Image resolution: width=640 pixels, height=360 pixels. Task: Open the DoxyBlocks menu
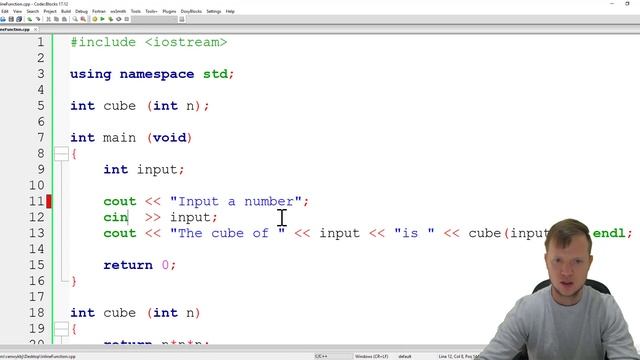point(191,11)
